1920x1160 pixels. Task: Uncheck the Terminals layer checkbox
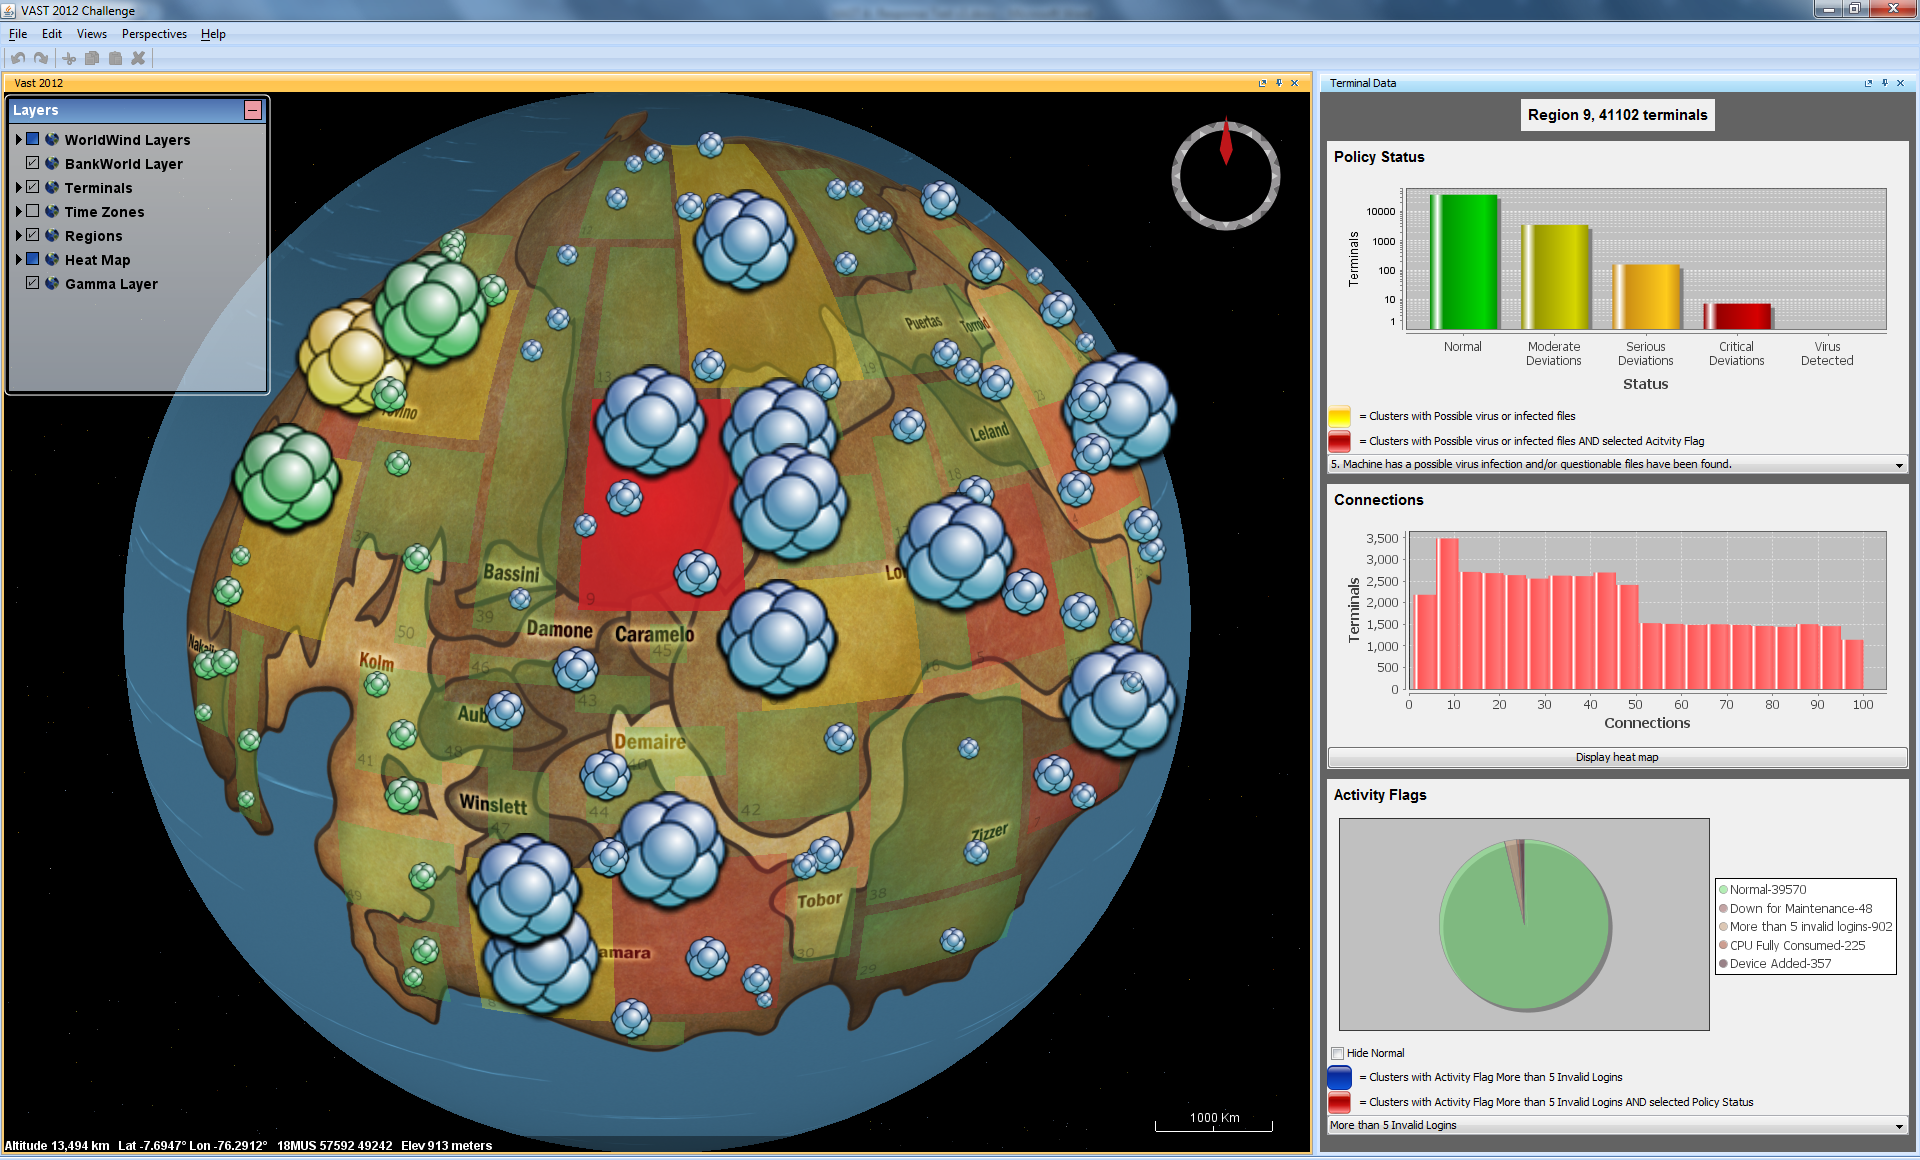pos(33,187)
